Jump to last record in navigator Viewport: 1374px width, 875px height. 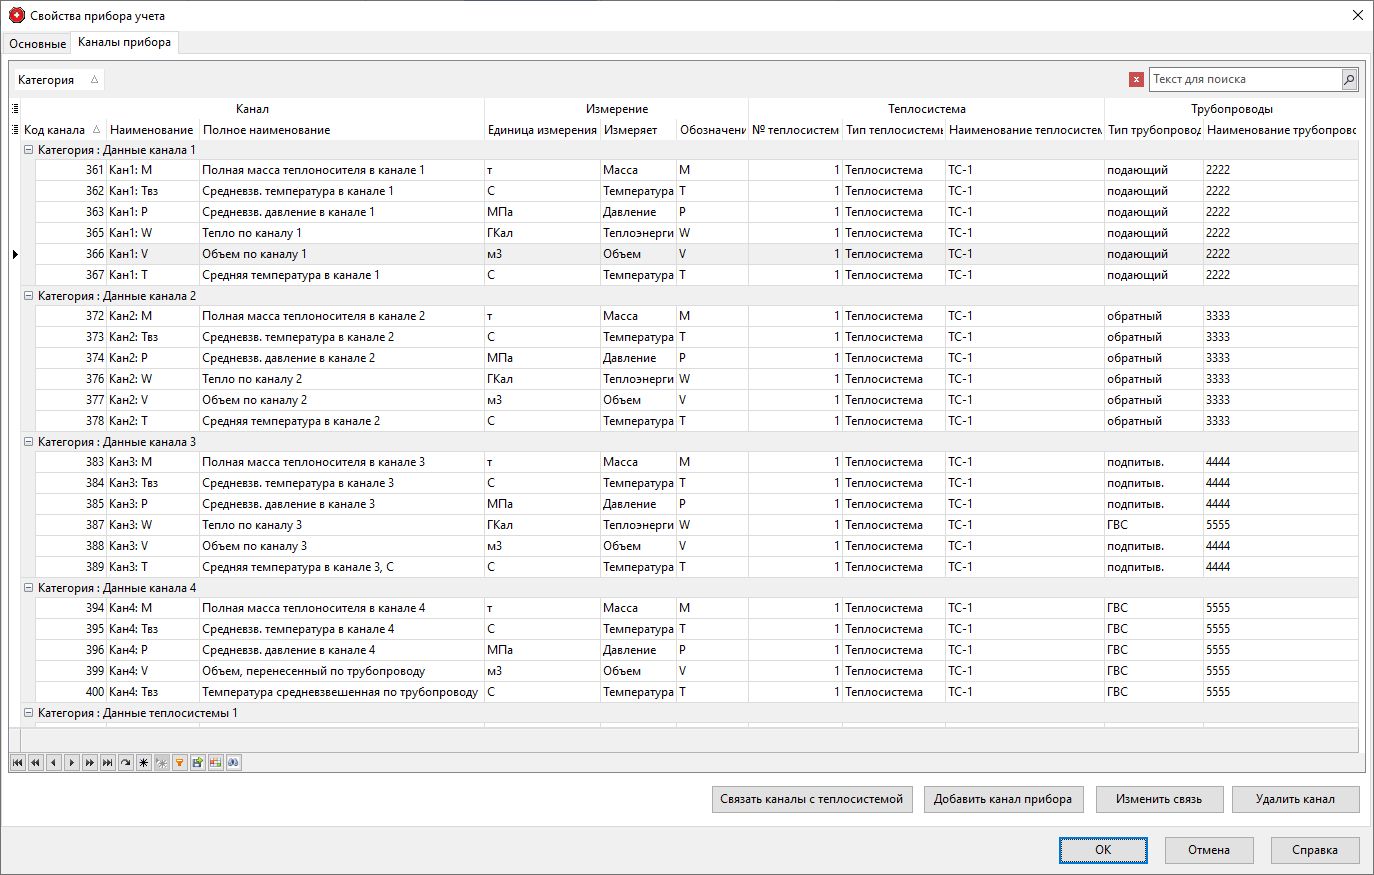pos(107,762)
